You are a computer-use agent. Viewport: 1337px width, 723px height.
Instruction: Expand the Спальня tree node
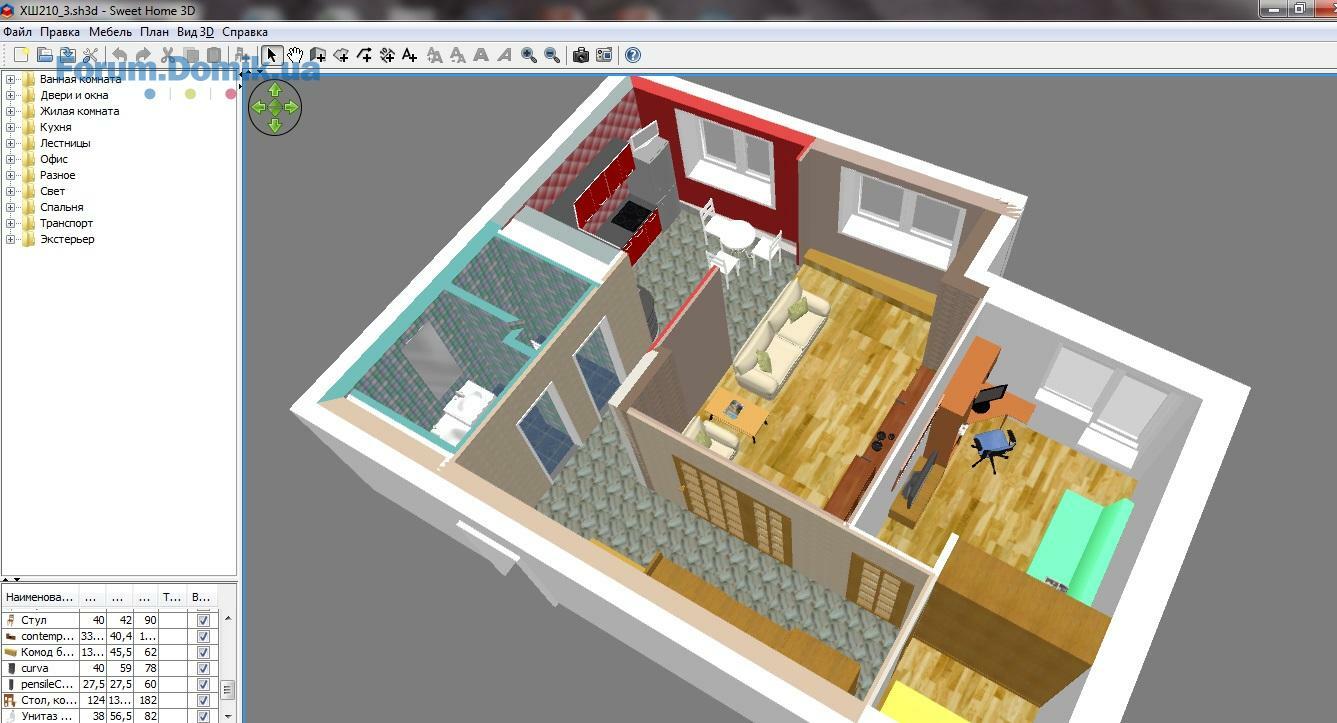click(11, 207)
